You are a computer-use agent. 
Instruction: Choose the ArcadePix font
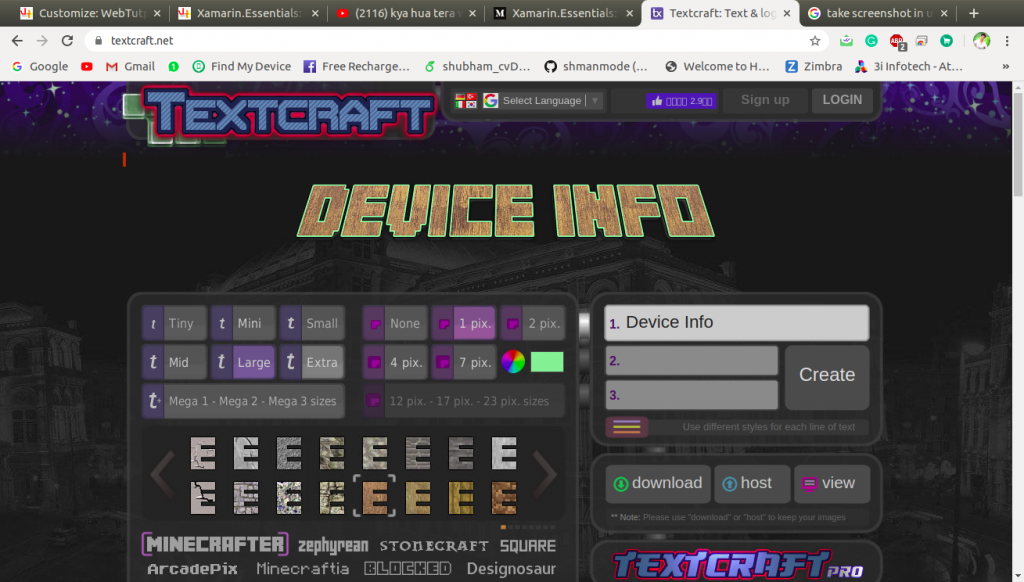(193, 569)
